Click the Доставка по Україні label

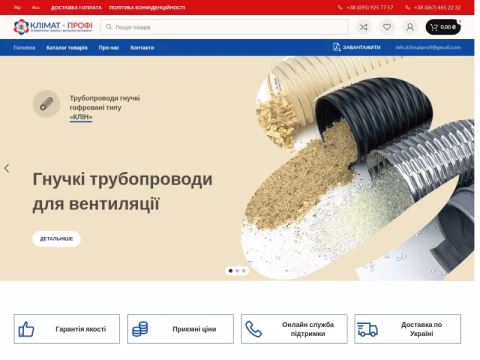point(422,329)
